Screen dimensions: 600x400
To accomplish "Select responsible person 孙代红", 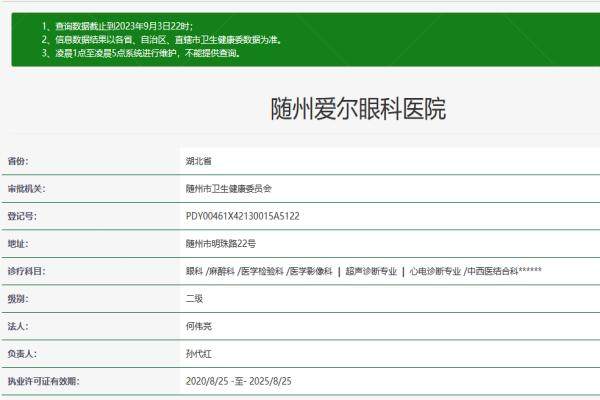I will point(199,354).
